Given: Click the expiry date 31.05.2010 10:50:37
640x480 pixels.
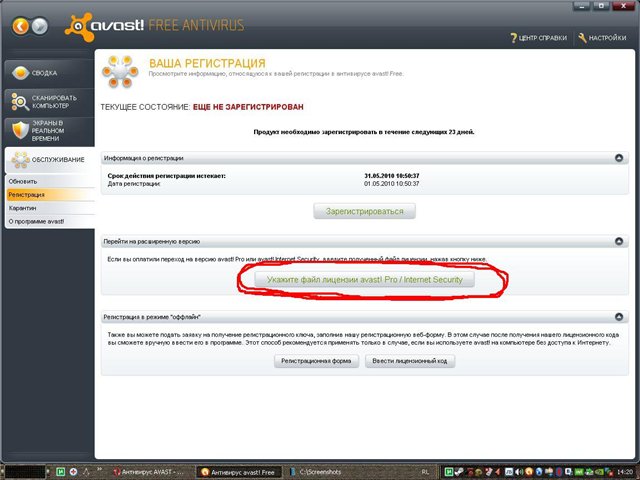Looking at the screenshot, I should pyautogui.click(x=391, y=176).
